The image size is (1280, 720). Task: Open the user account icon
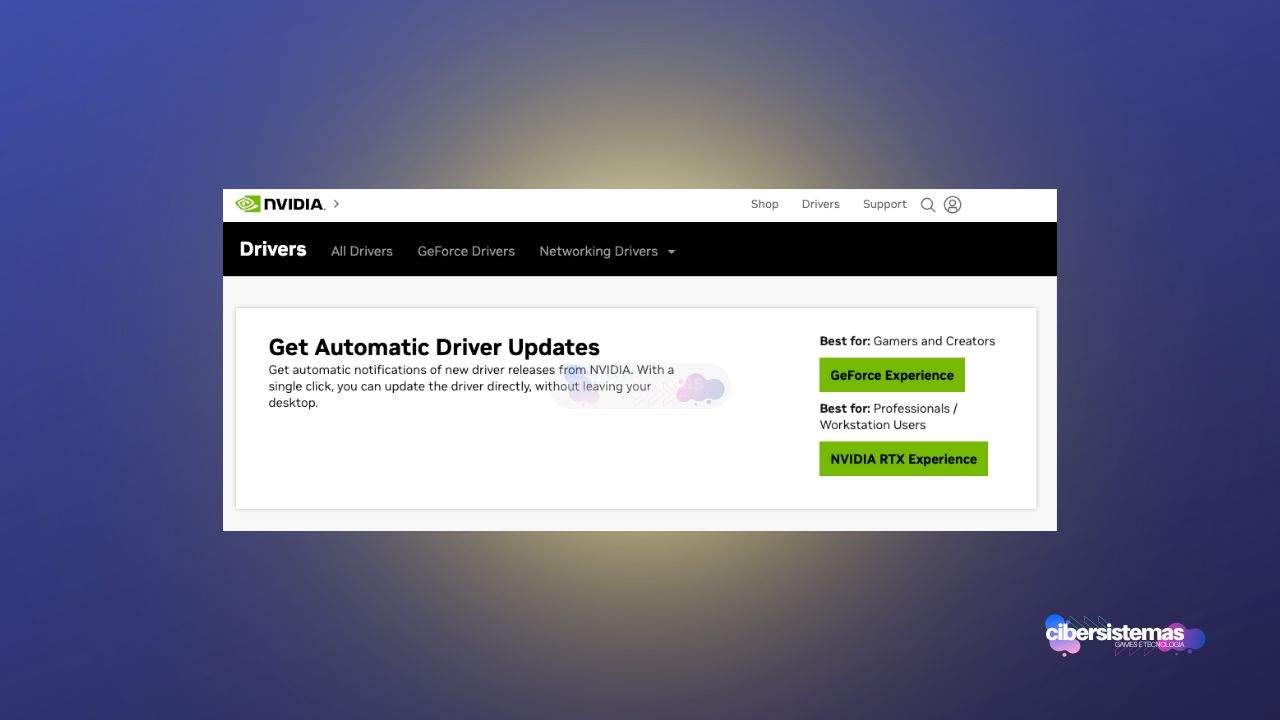(952, 205)
